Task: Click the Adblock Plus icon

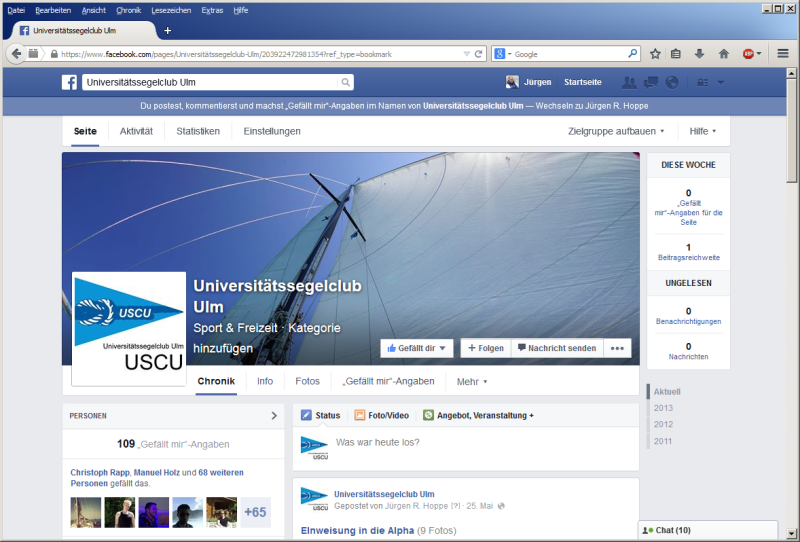Action: (x=748, y=54)
